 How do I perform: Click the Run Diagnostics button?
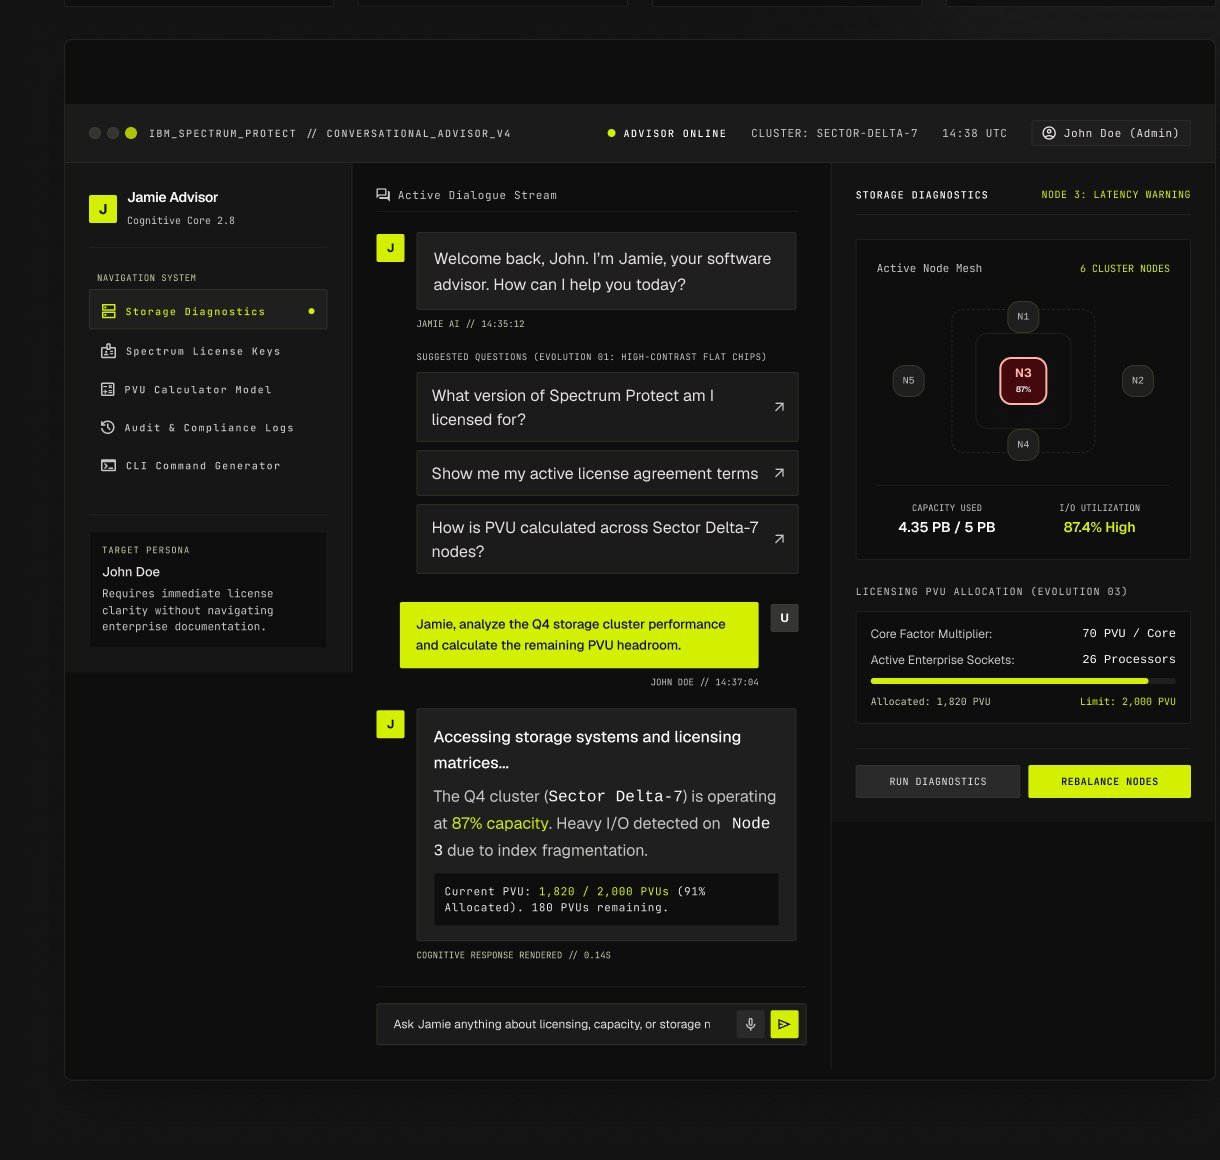938,781
